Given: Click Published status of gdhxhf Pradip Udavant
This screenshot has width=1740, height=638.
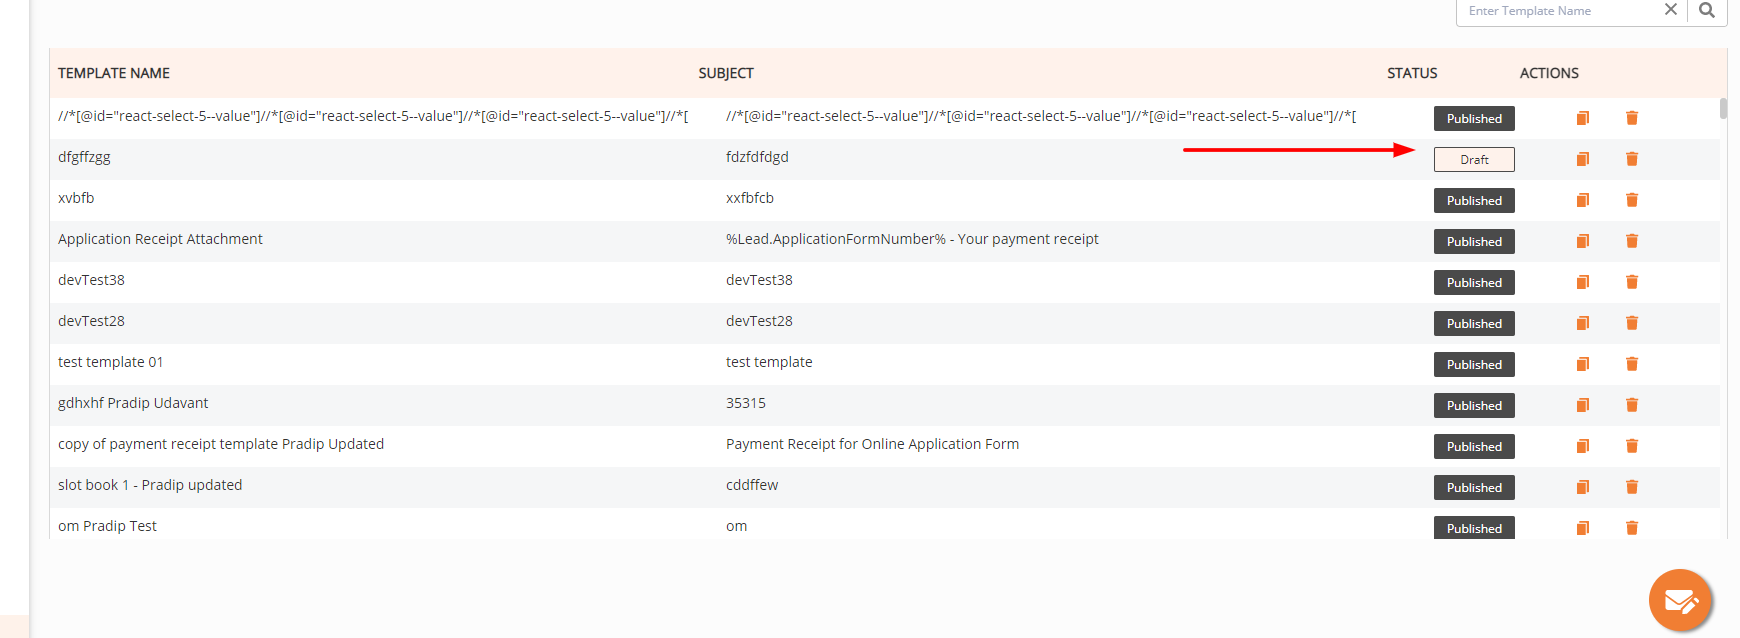Looking at the screenshot, I should click(x=1474, y=405).
